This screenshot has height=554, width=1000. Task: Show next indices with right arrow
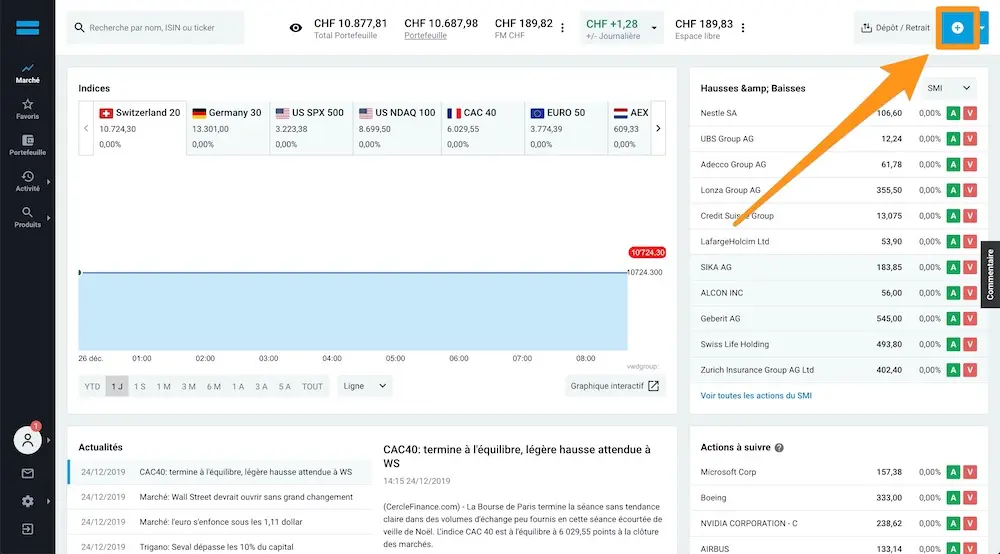click(658, 128)
